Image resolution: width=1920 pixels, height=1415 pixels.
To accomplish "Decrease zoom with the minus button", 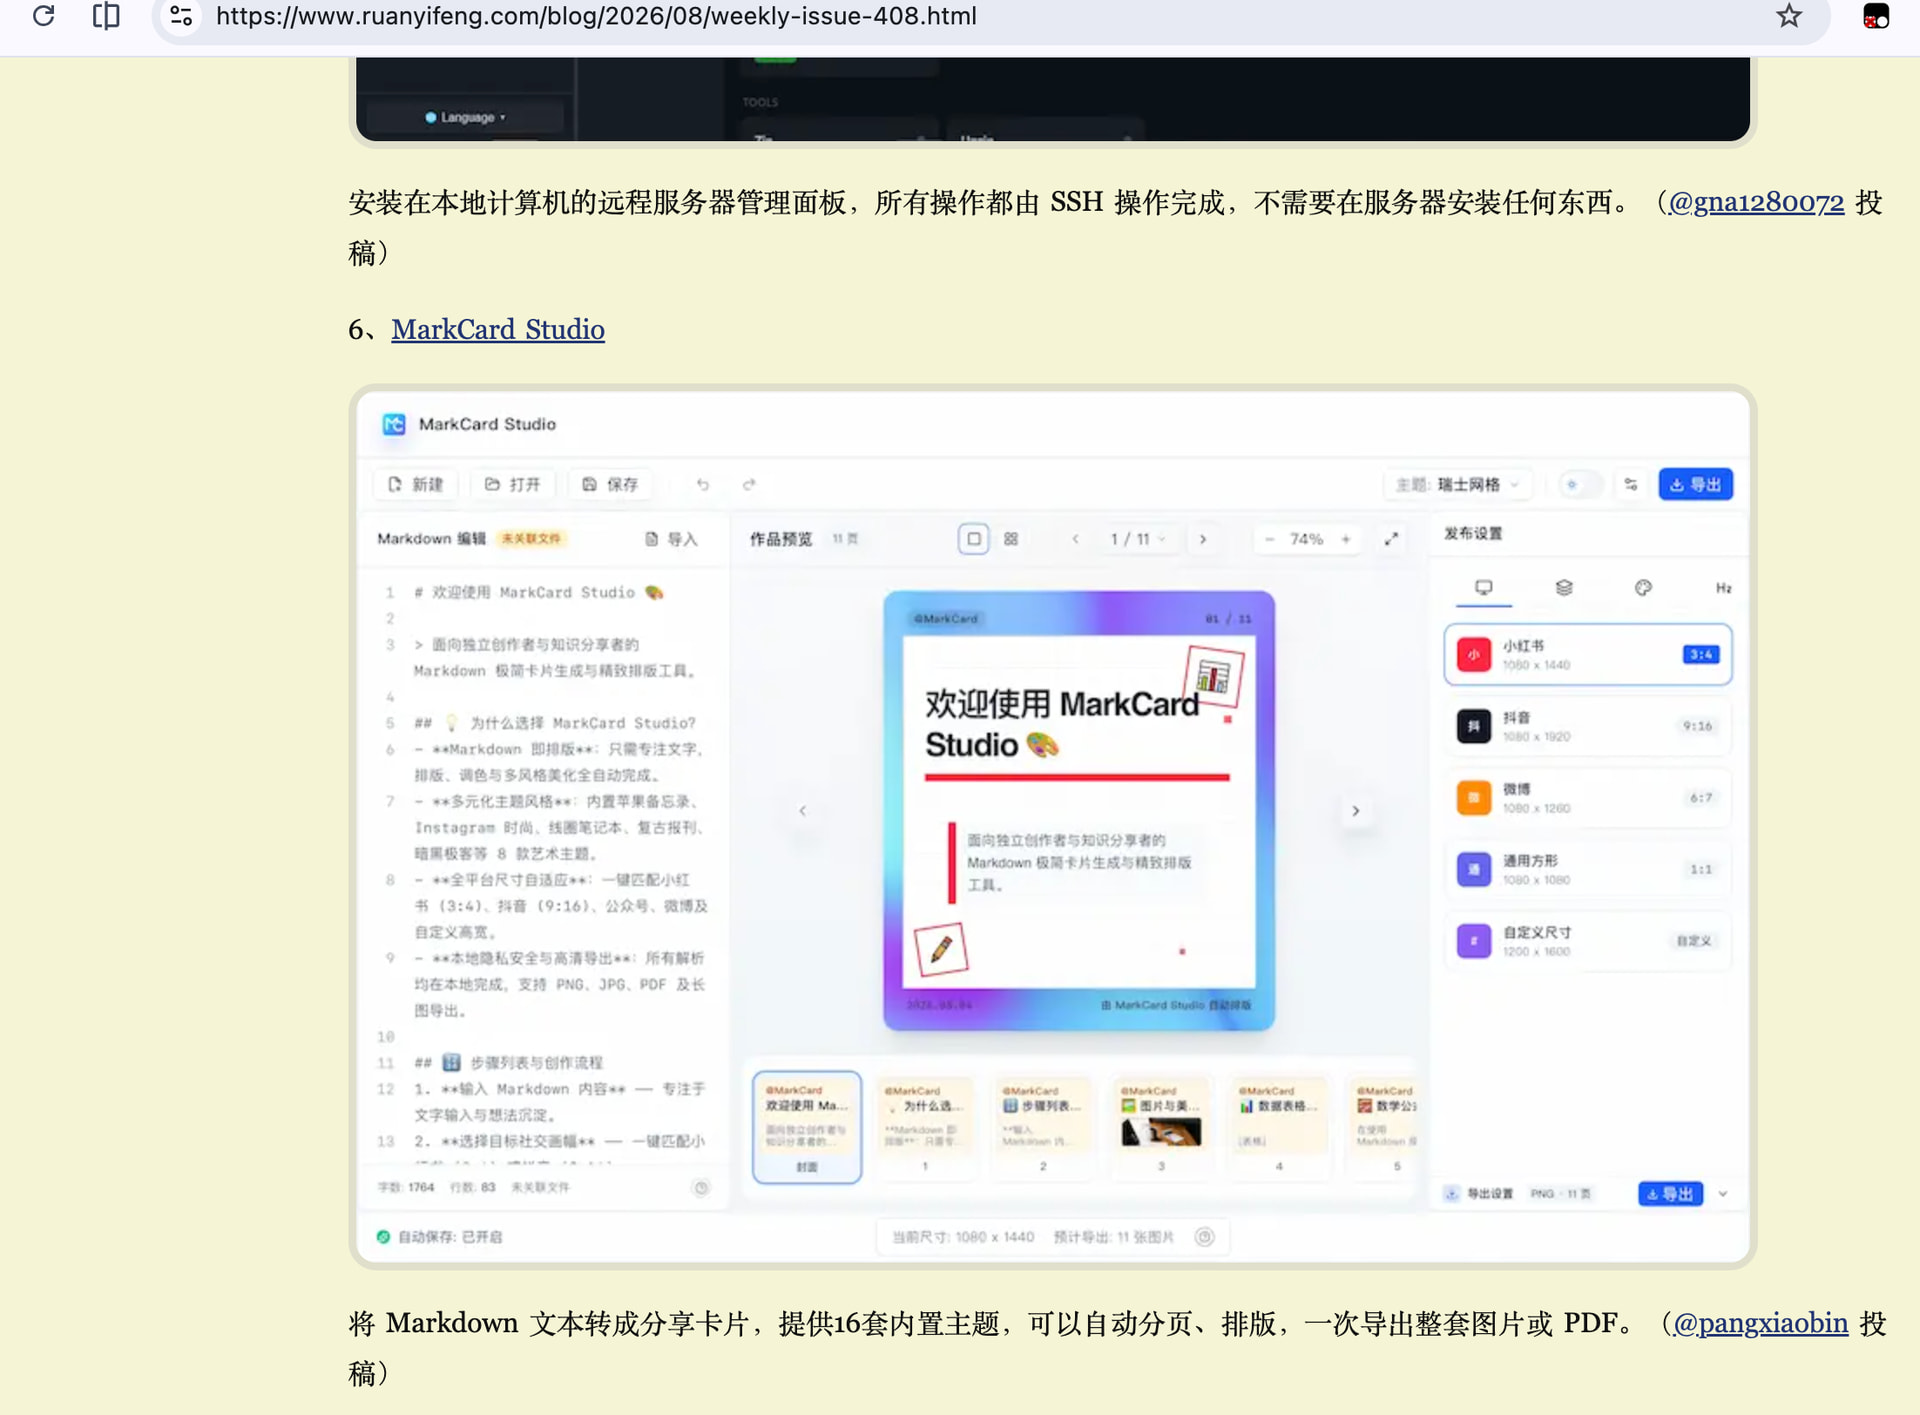I will [1270, 539].
